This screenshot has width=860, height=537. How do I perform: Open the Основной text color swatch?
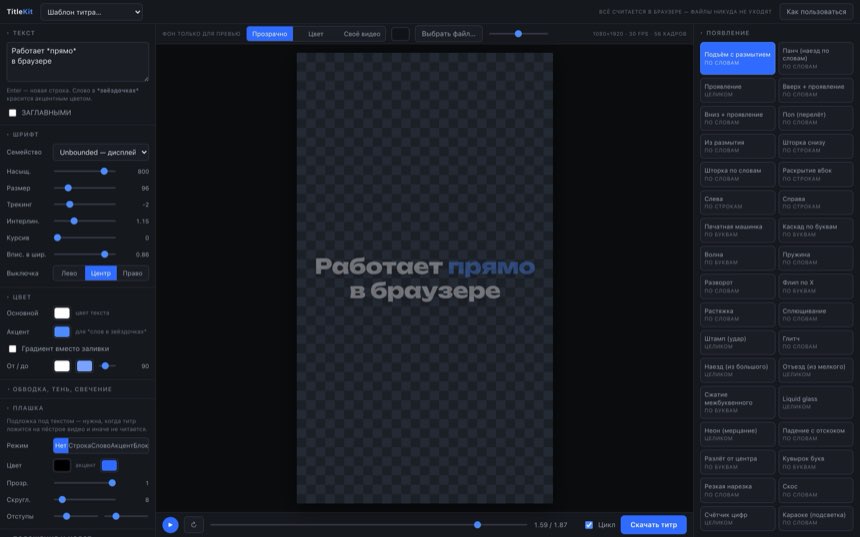62,313
